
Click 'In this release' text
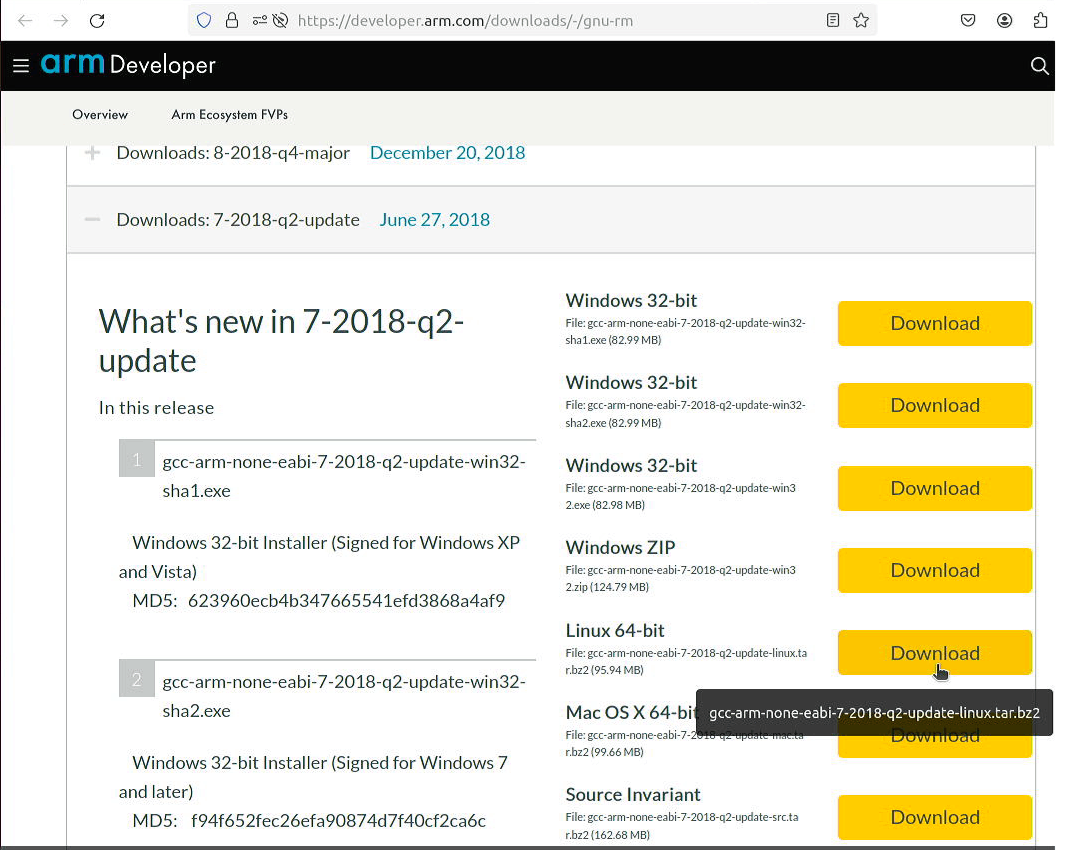coord(156,408)
